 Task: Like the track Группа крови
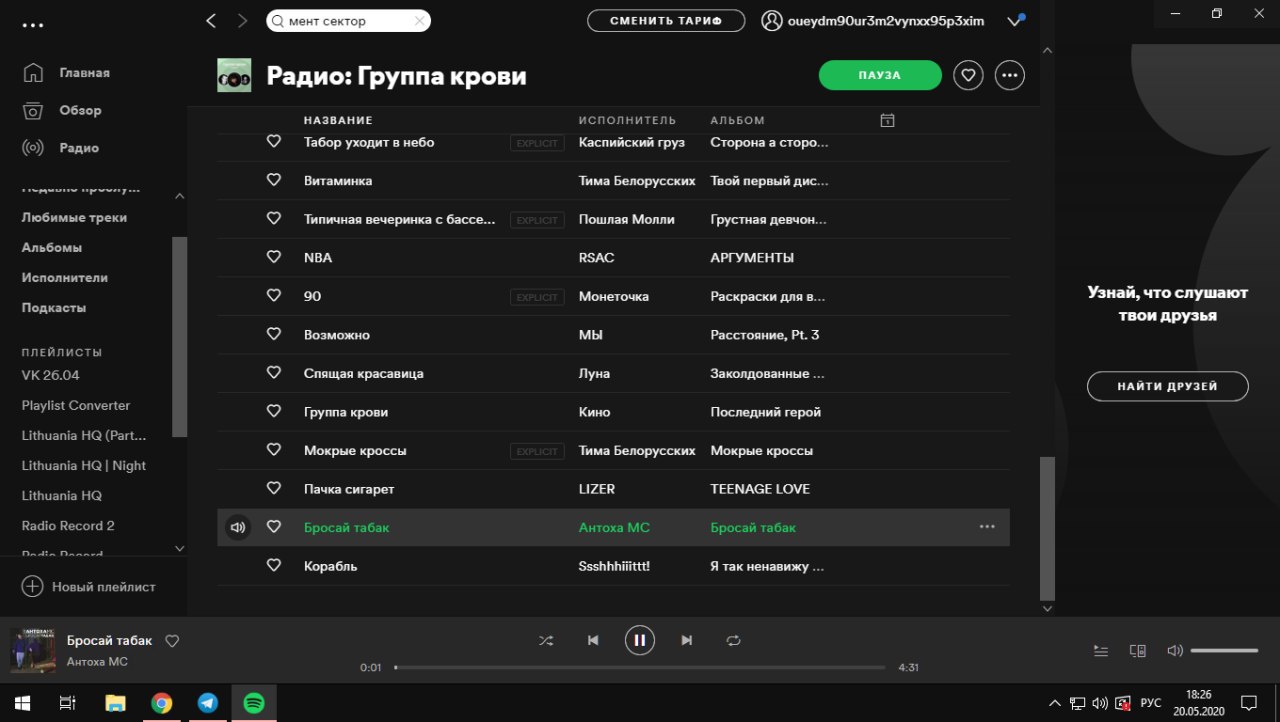(x=273, y=411)
